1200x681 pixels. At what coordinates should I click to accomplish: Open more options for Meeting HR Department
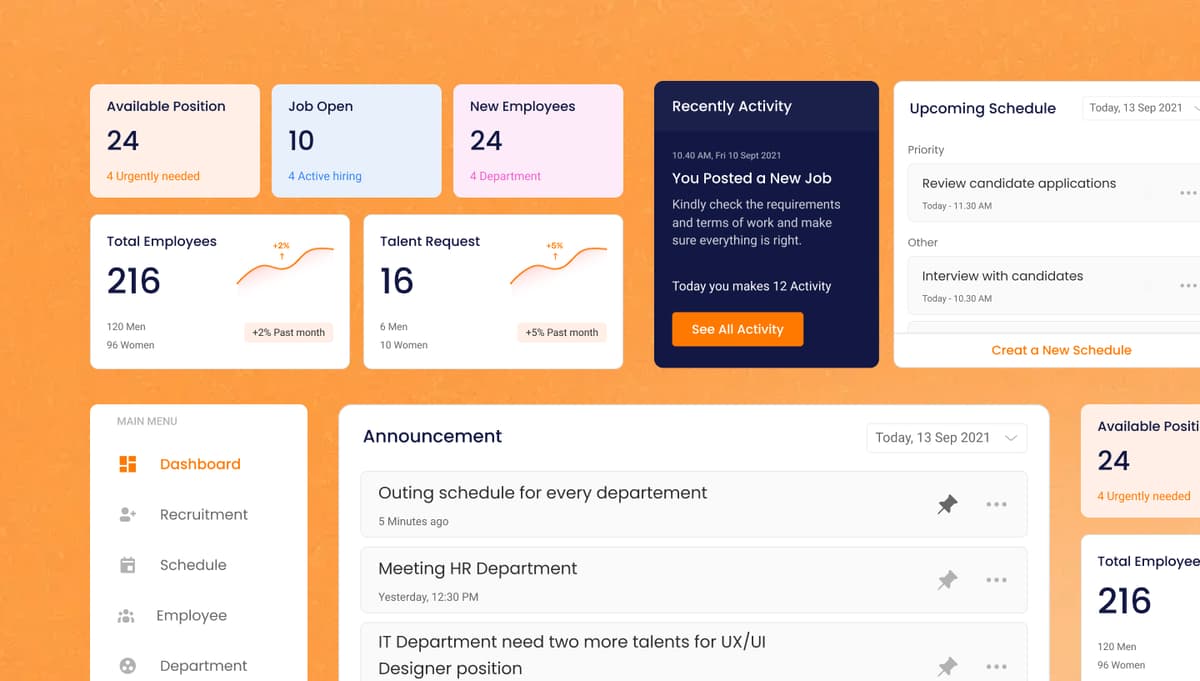click(x=996, y=580)
